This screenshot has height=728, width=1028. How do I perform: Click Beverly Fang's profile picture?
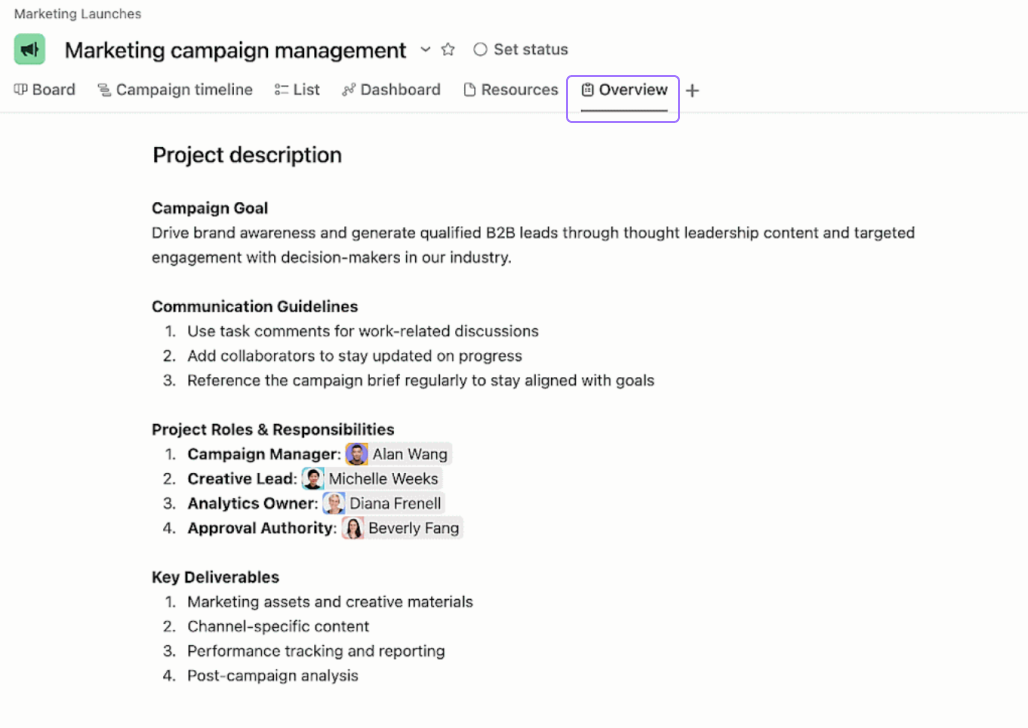click(353, 528)
